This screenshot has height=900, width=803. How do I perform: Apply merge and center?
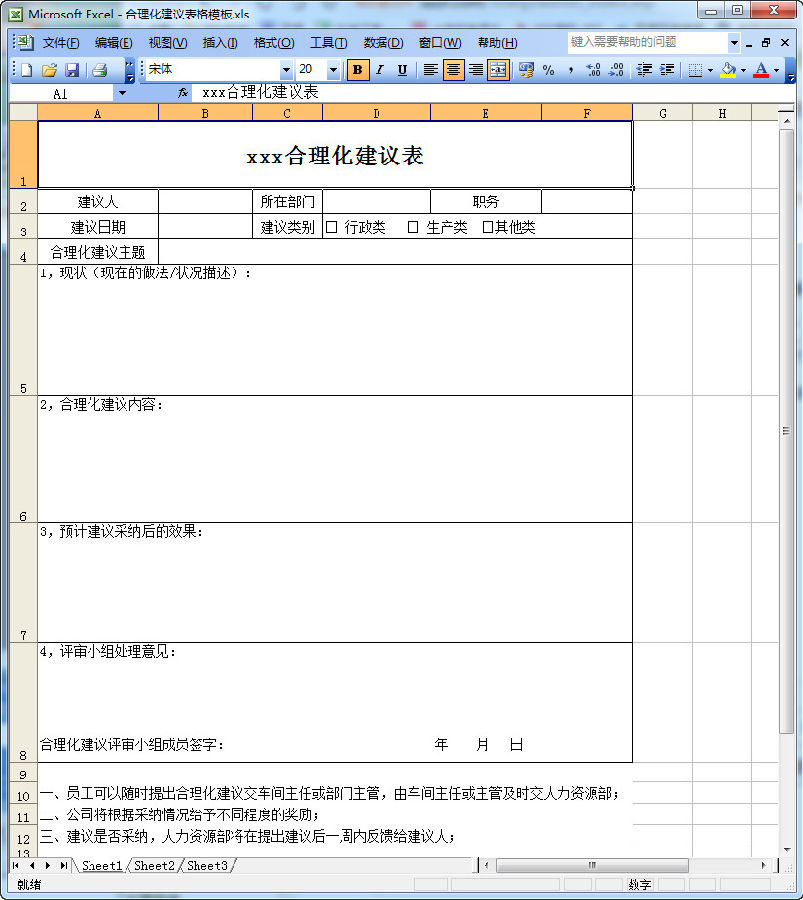click(x=498, y=71)
